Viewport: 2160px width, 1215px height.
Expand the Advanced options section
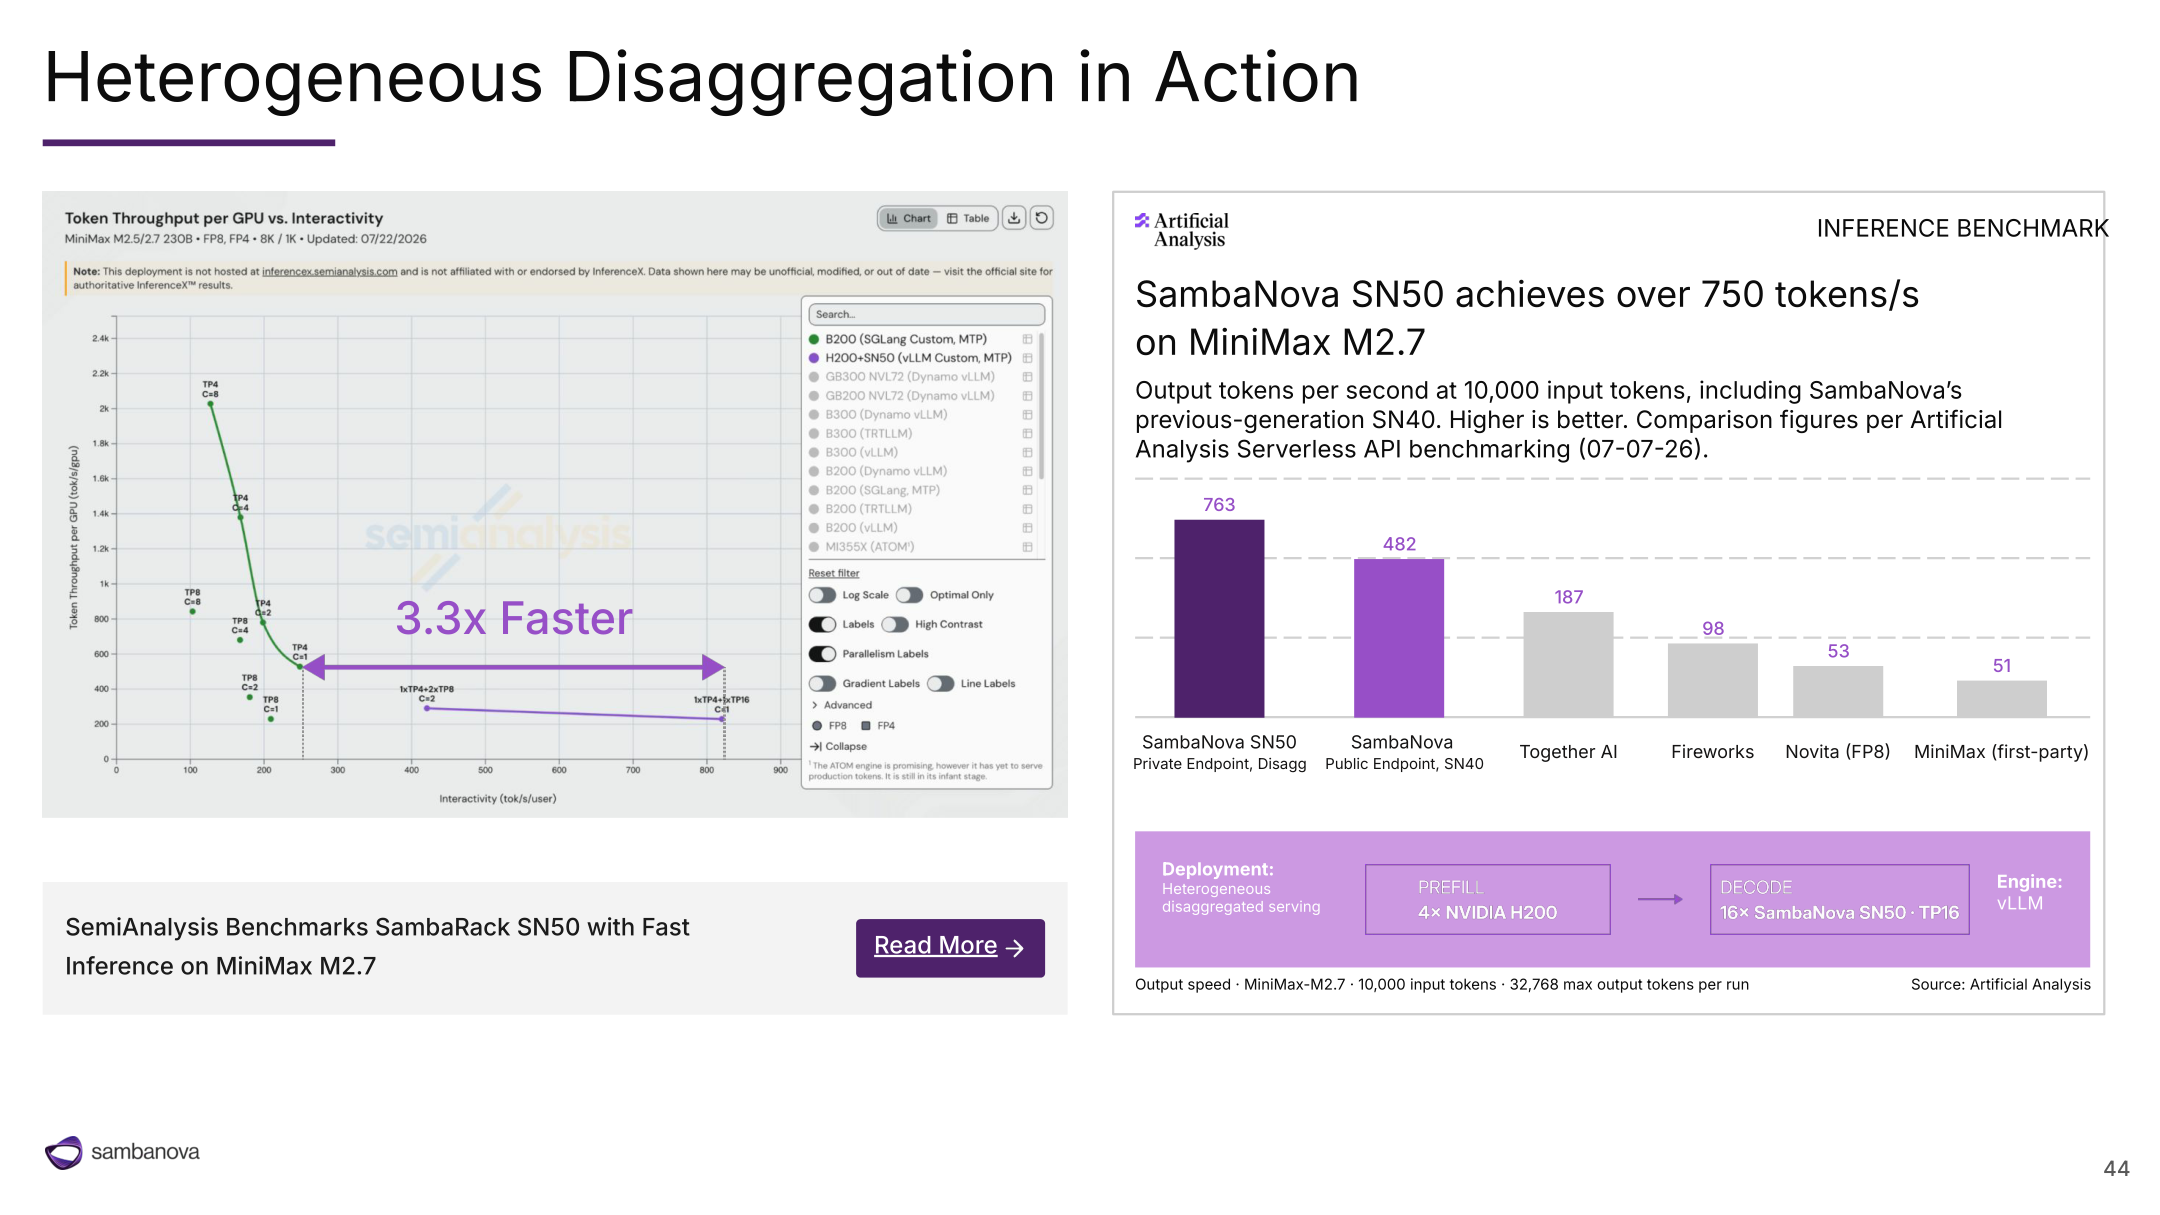[841, 705]
